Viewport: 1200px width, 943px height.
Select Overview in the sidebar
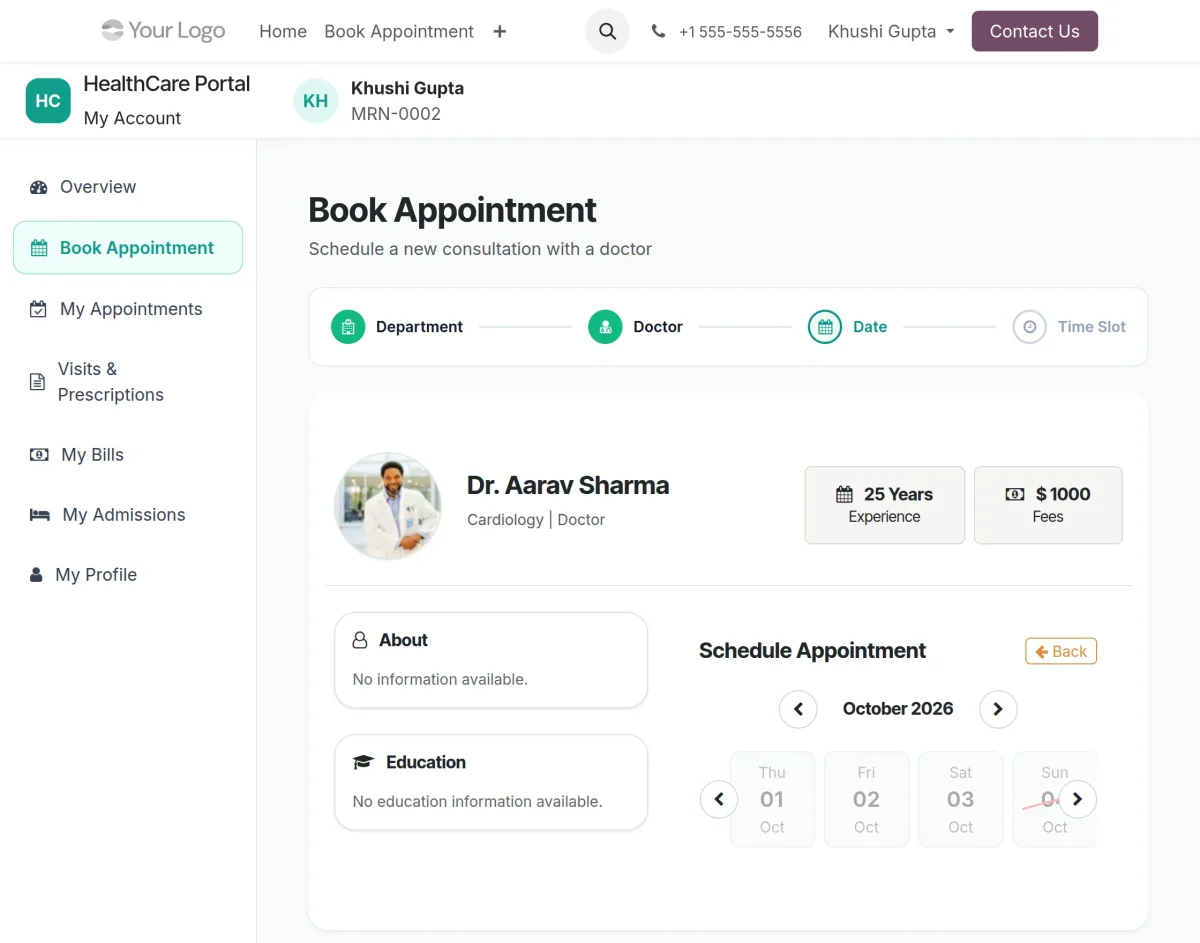click(128, 187)
